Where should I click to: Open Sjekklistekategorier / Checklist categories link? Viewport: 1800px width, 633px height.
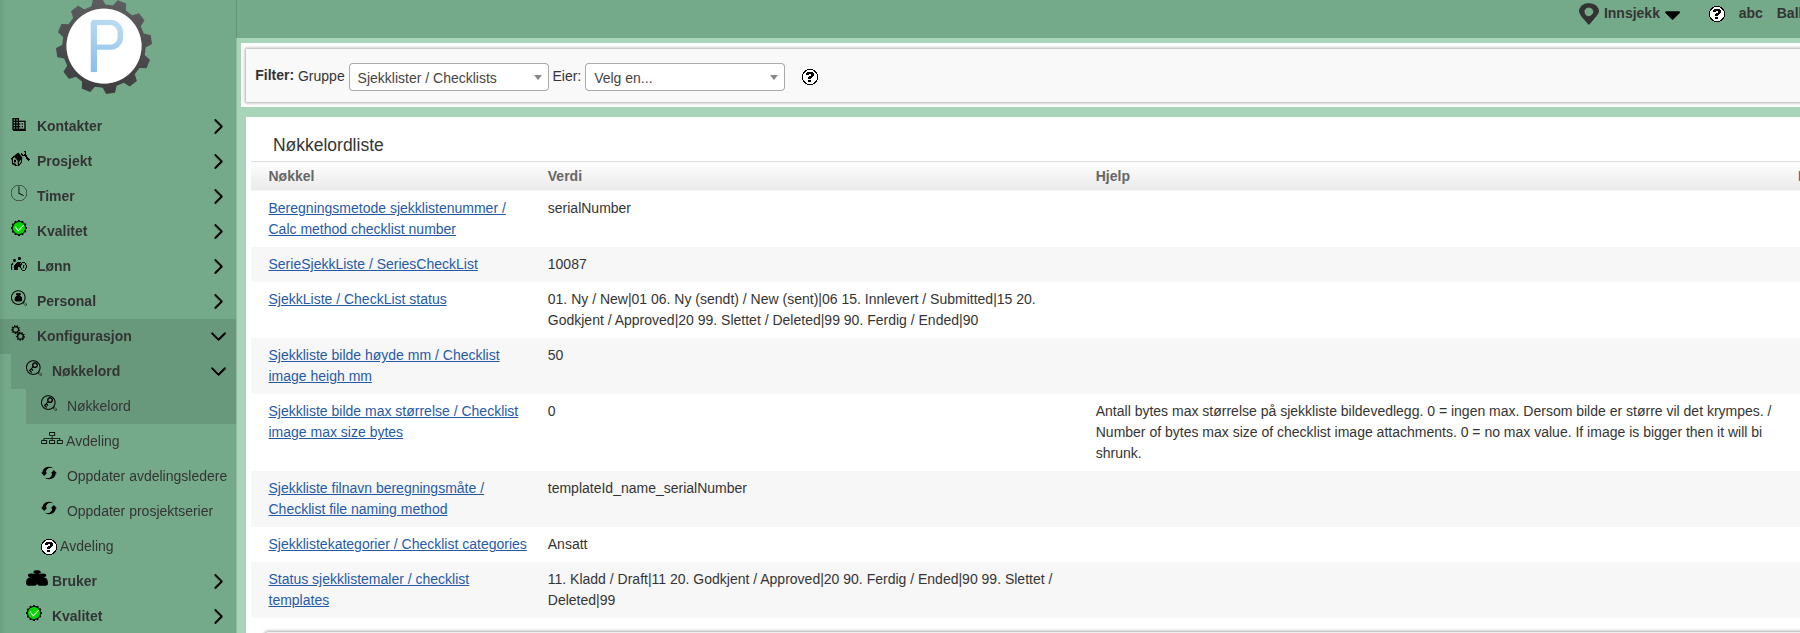tap(397, 544)
